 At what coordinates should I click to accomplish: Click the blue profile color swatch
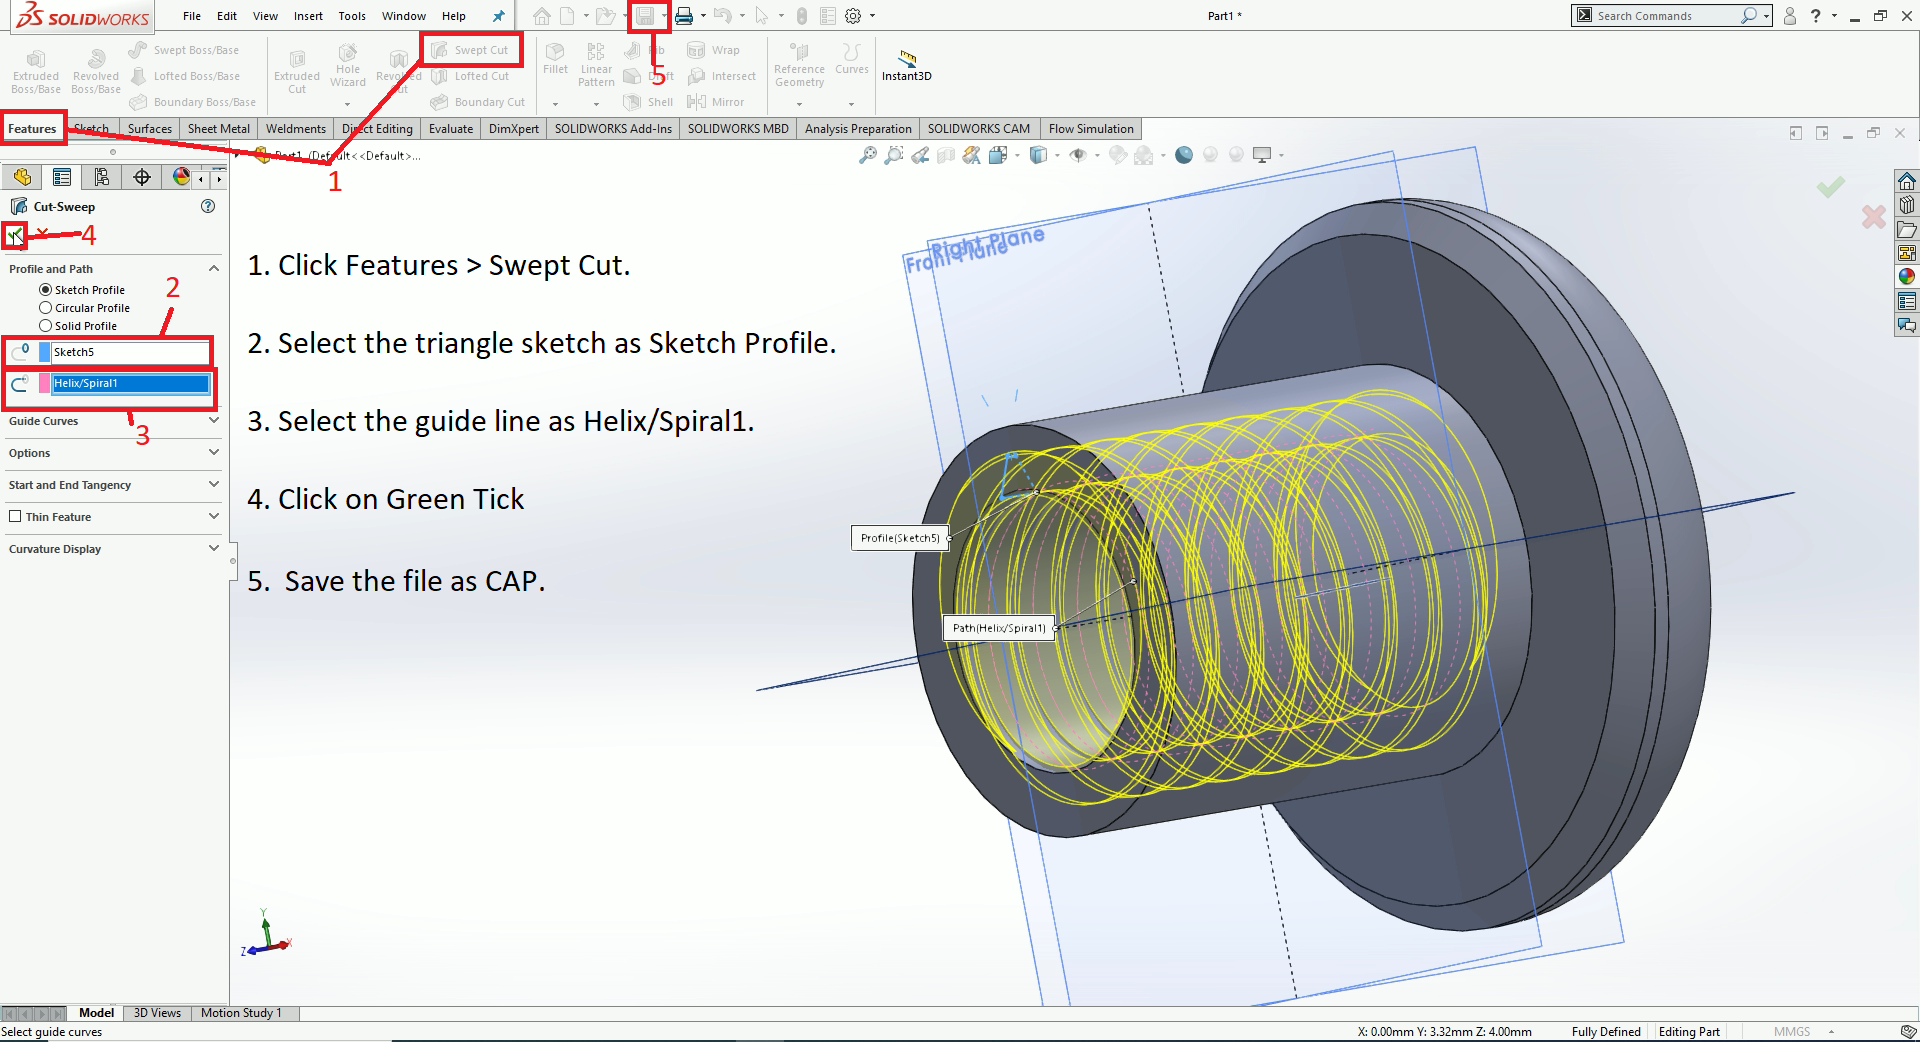click(44, 352)
